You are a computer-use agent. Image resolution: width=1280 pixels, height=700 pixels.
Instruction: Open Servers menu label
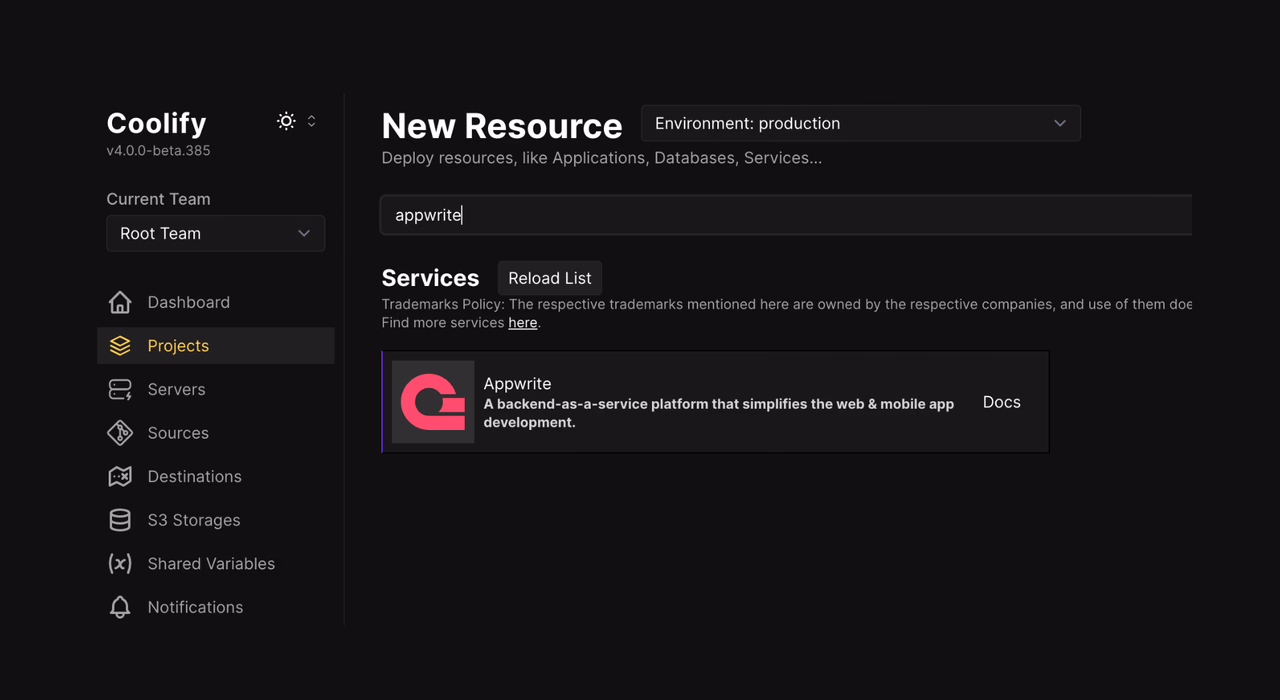(176, 389)
